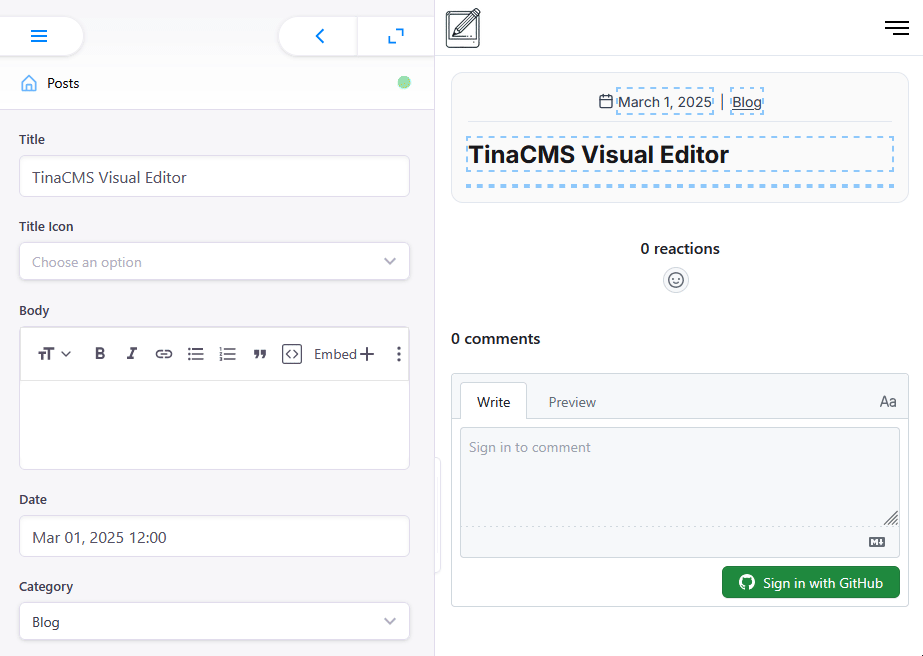Open the site navigation hamburger menu
Viewport: 923px width, 656px height.
pyautogui.click(x=897, y=28)
